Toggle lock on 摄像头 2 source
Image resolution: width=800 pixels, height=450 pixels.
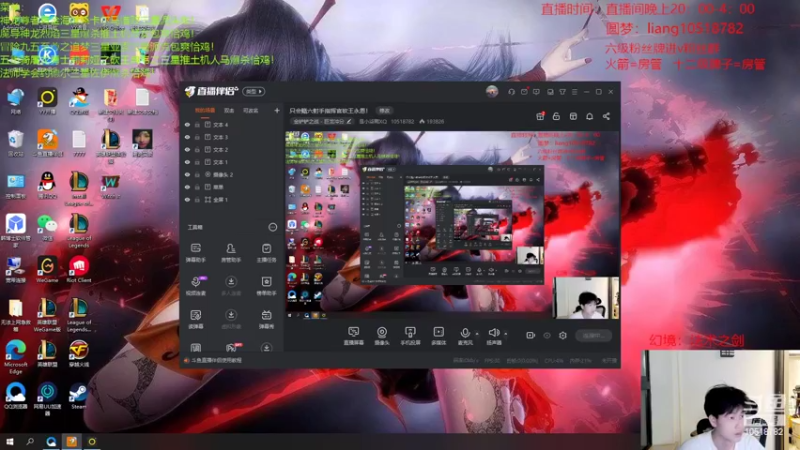197,174
